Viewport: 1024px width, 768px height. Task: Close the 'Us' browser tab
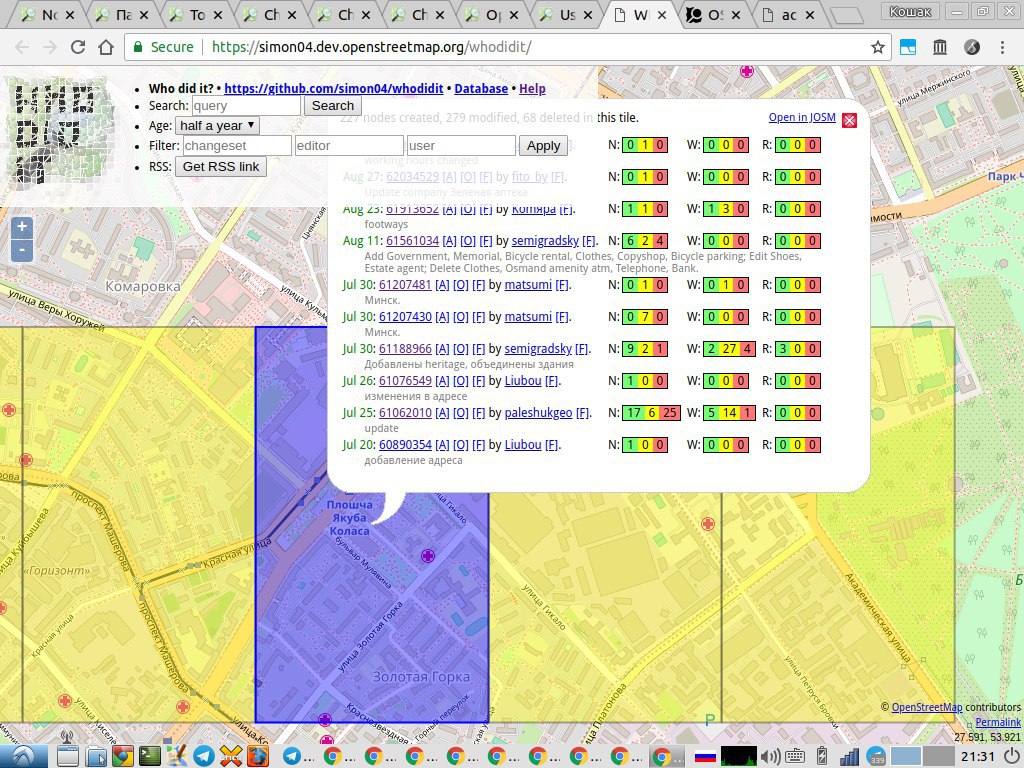588,14
